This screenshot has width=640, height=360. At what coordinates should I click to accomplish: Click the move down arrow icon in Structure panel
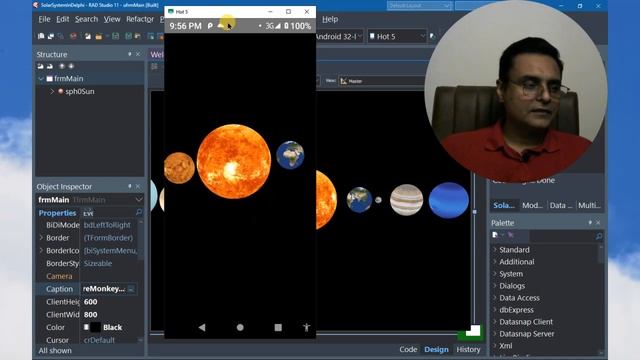click(x=71, y=66)
